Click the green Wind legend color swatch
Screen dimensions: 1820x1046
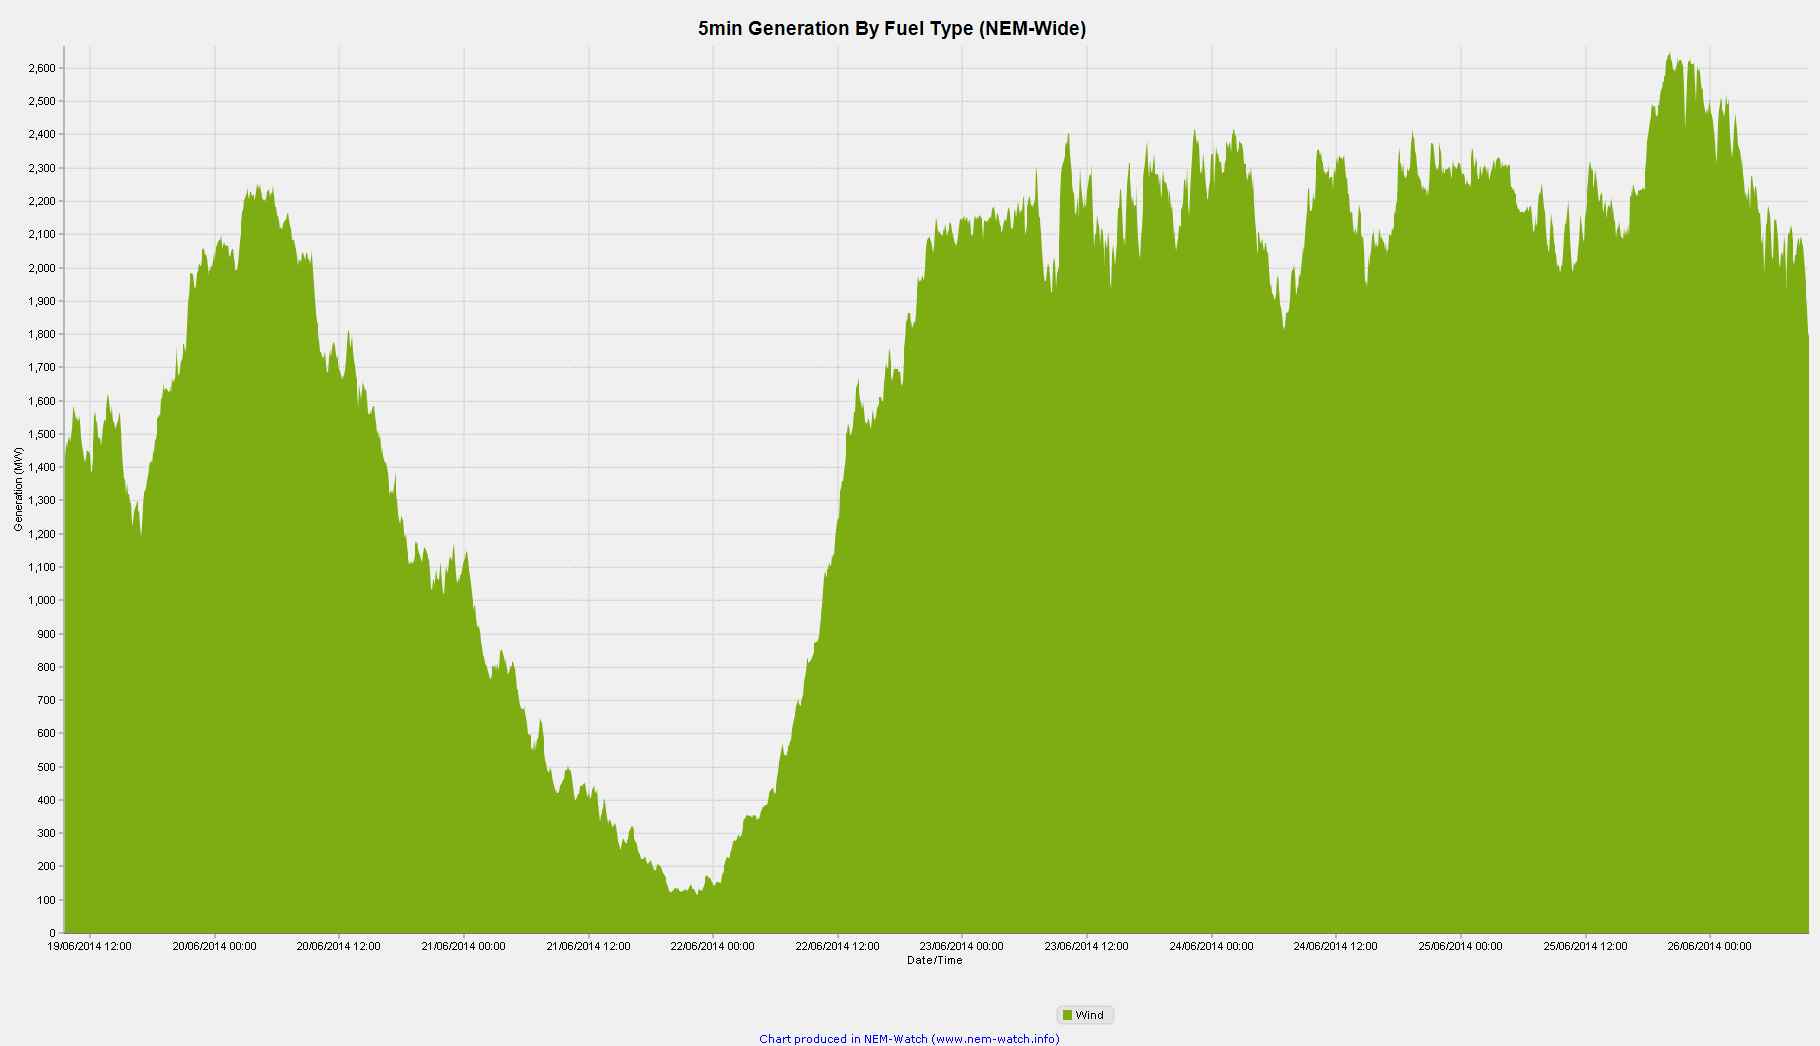[x=1067, y=1015]
